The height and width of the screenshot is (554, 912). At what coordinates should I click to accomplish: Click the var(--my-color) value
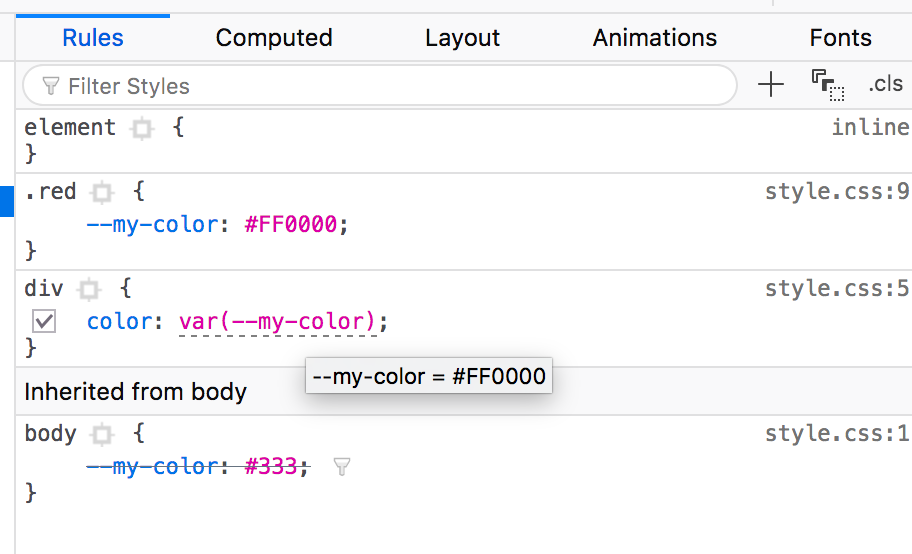tap(277, 322)
